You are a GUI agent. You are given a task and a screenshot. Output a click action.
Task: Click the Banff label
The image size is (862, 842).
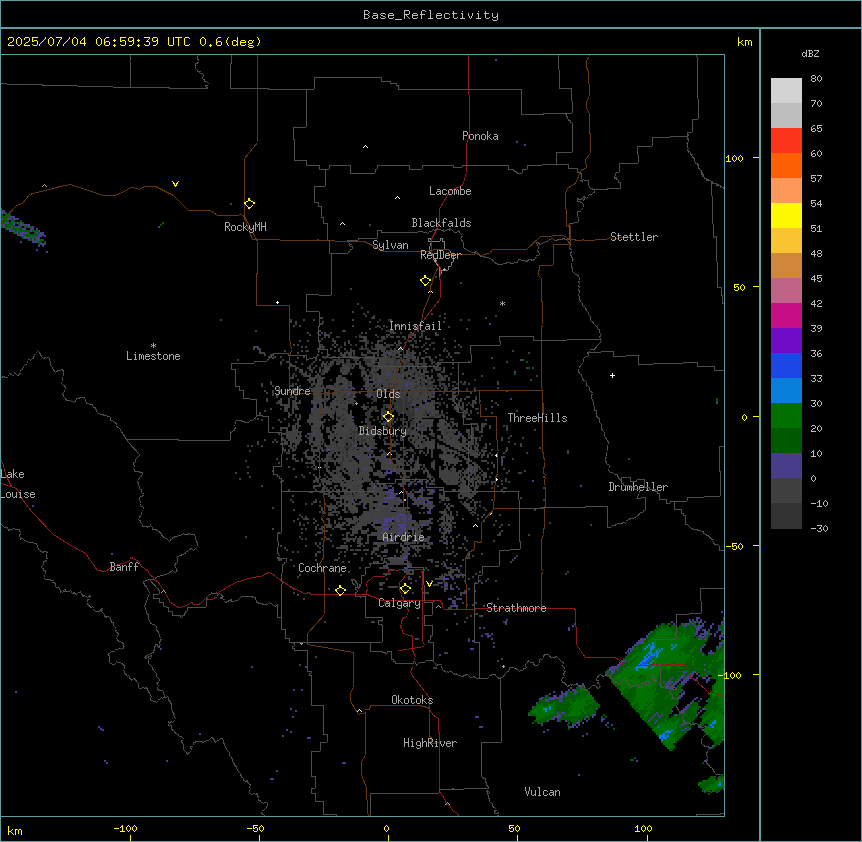pyautogui.click(x=124, y=567)
